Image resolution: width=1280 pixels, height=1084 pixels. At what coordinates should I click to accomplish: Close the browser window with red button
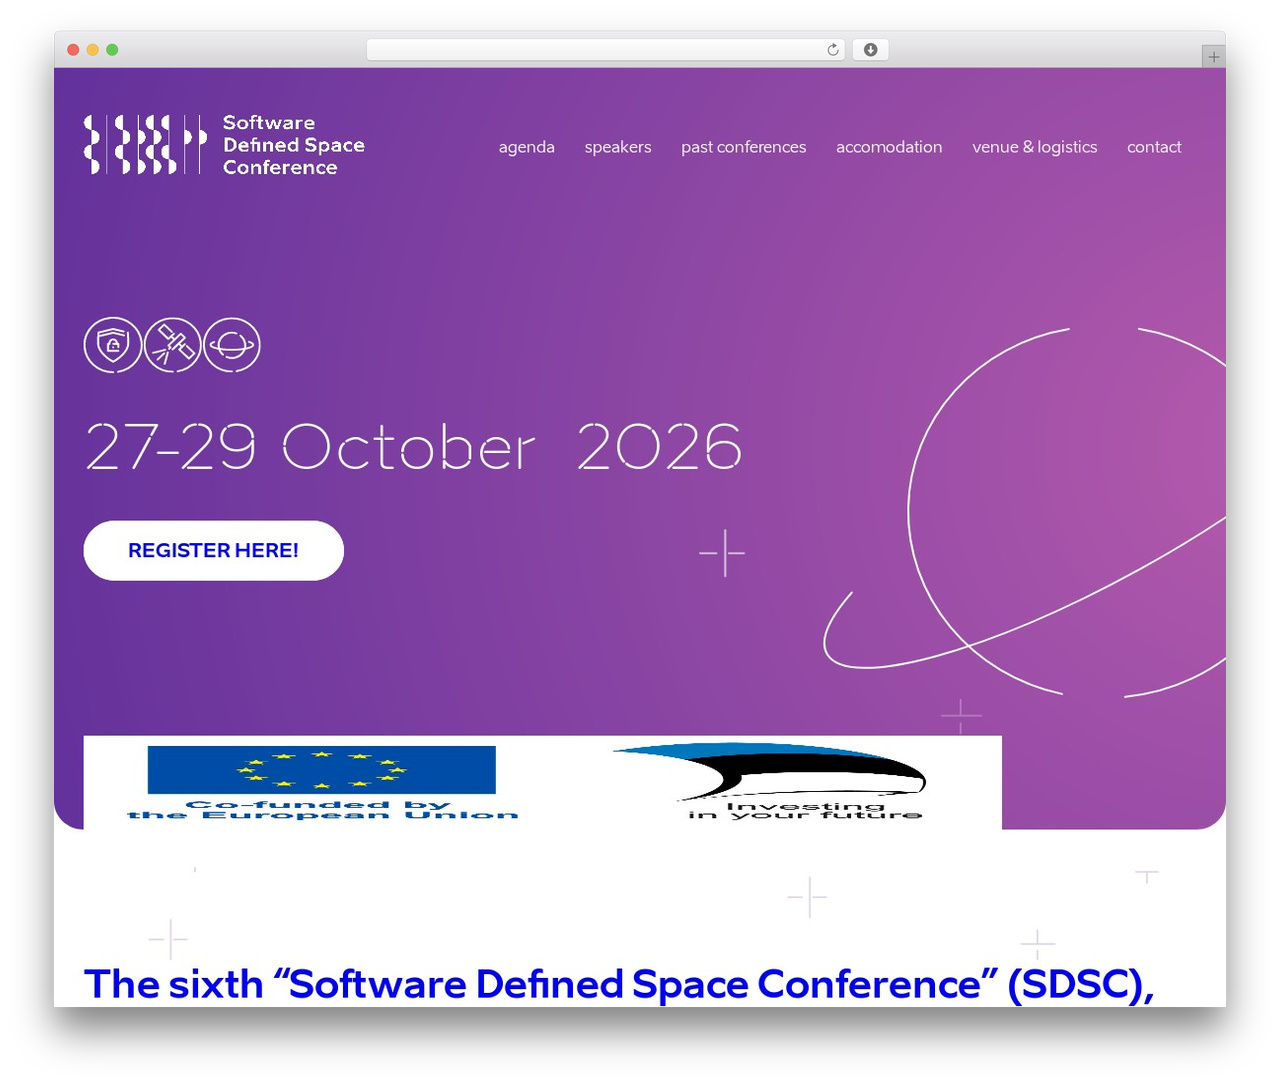pos(73,50)
